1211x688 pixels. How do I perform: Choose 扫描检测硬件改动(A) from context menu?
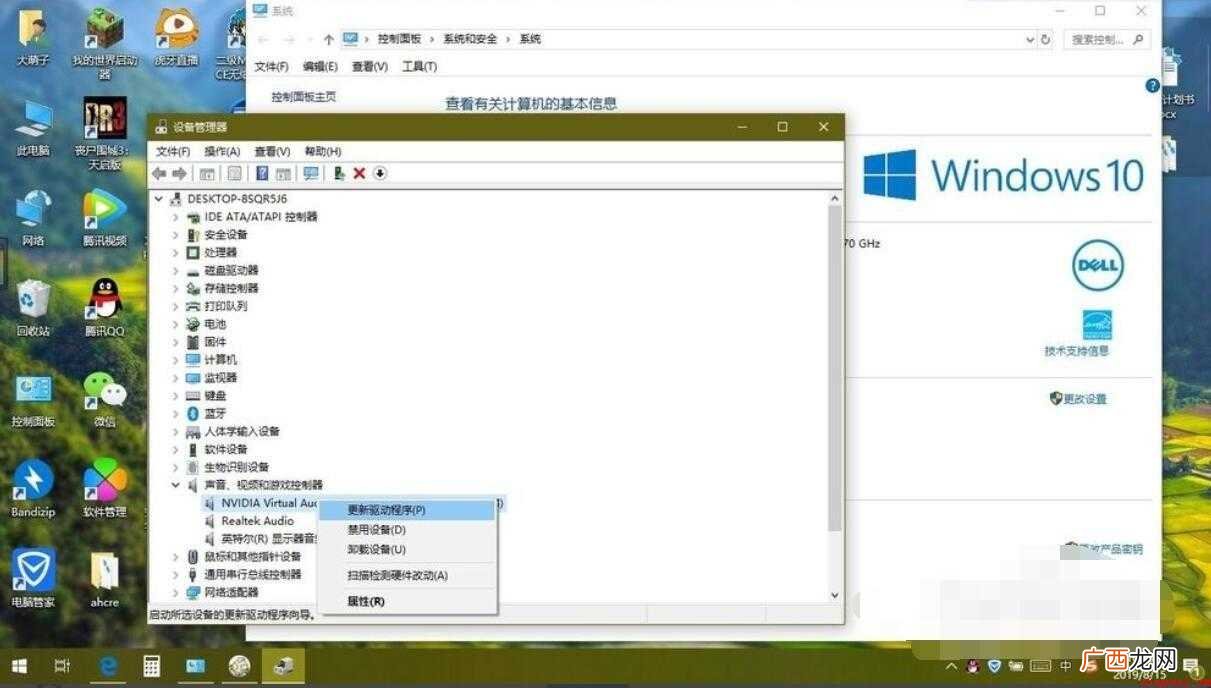tap(407, 576)
